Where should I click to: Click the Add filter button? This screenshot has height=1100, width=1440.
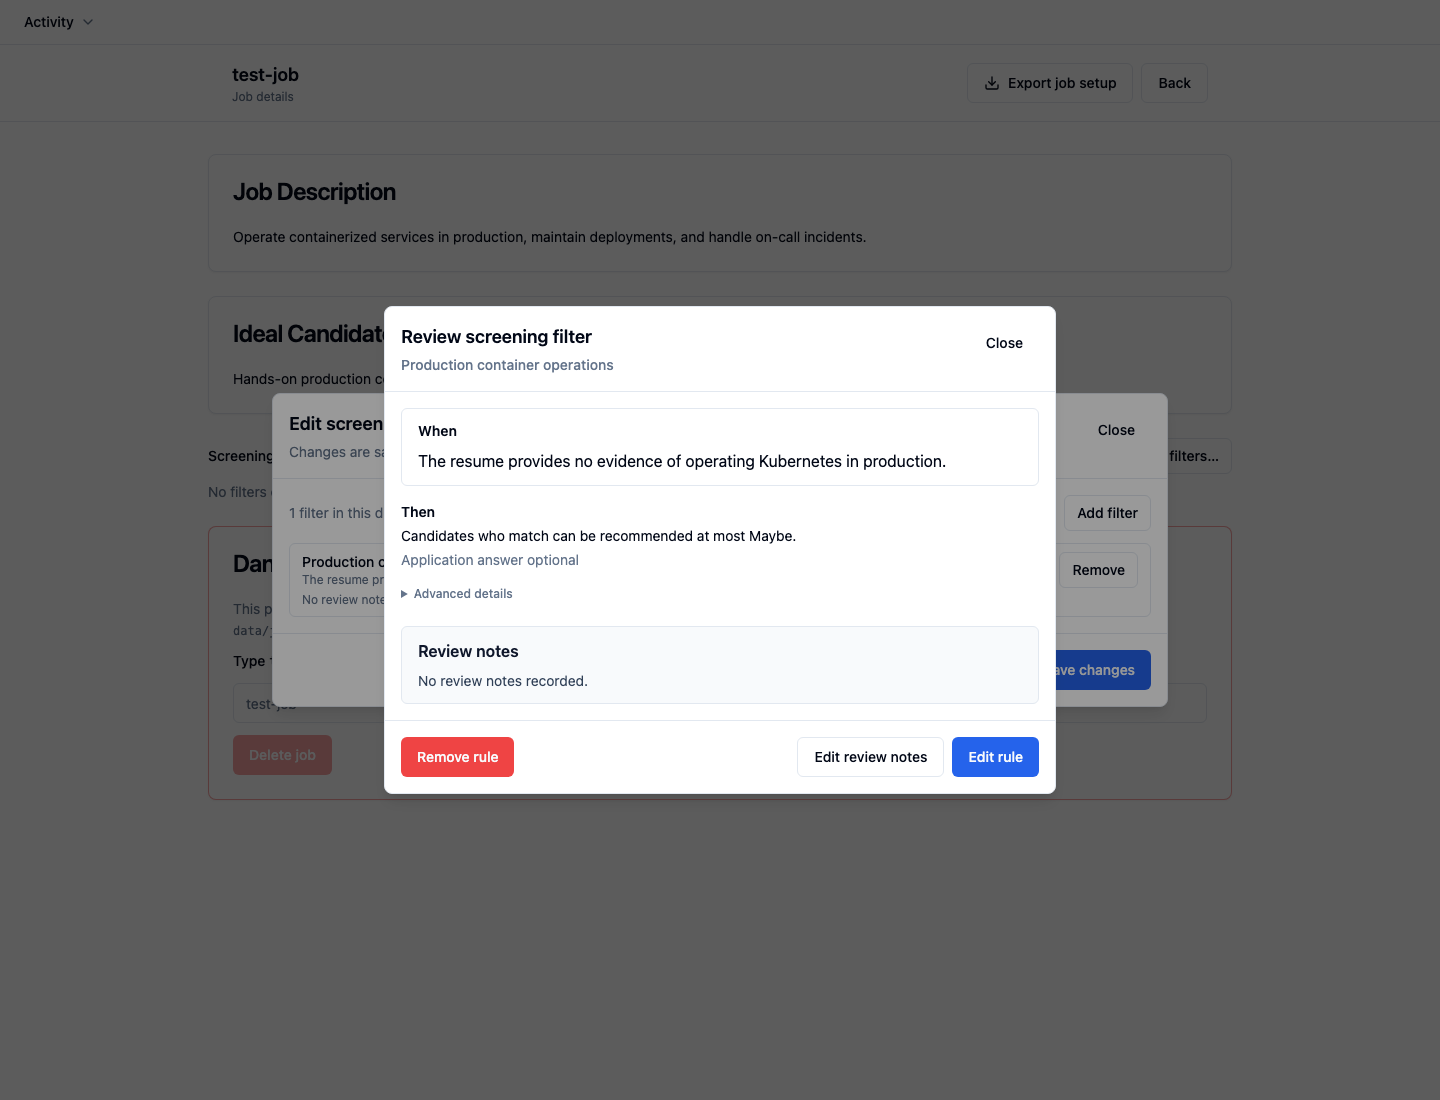(x=1107, y=513)
